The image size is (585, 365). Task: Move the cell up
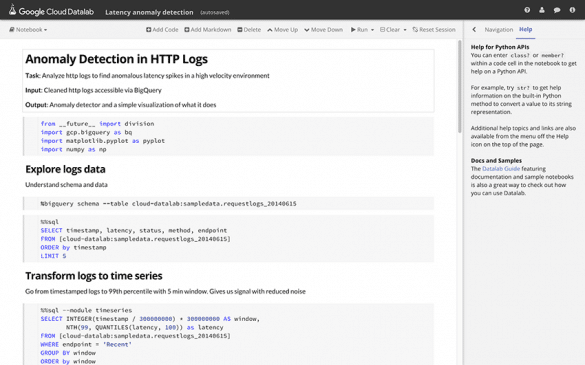282,29
